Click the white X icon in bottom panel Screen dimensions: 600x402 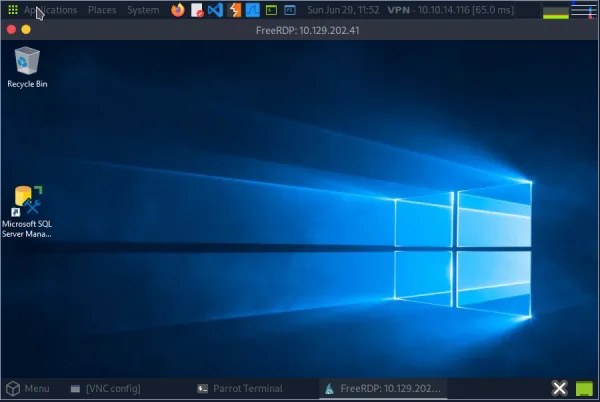coord(559,389)
